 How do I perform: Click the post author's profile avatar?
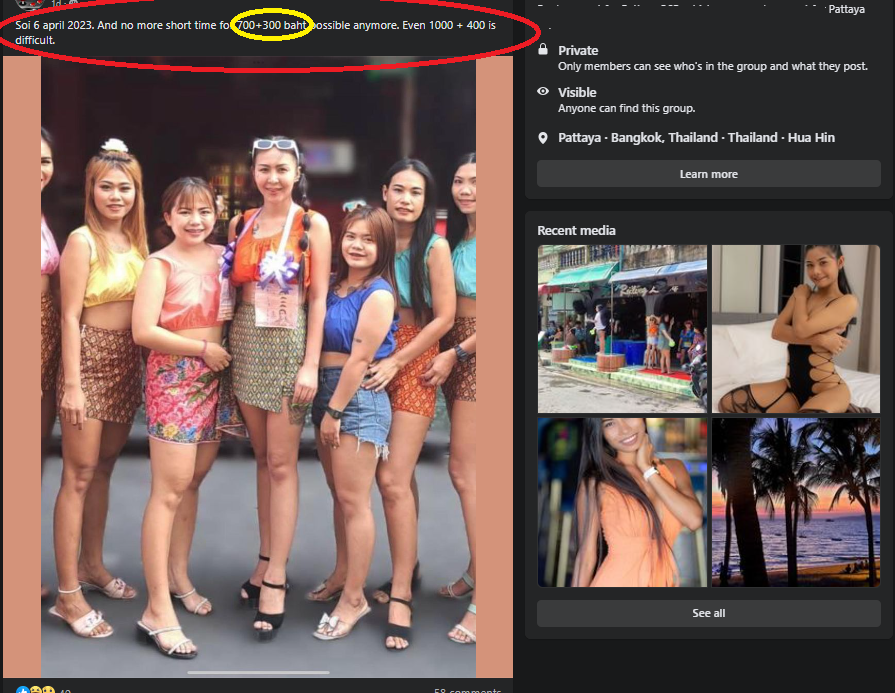28,4
